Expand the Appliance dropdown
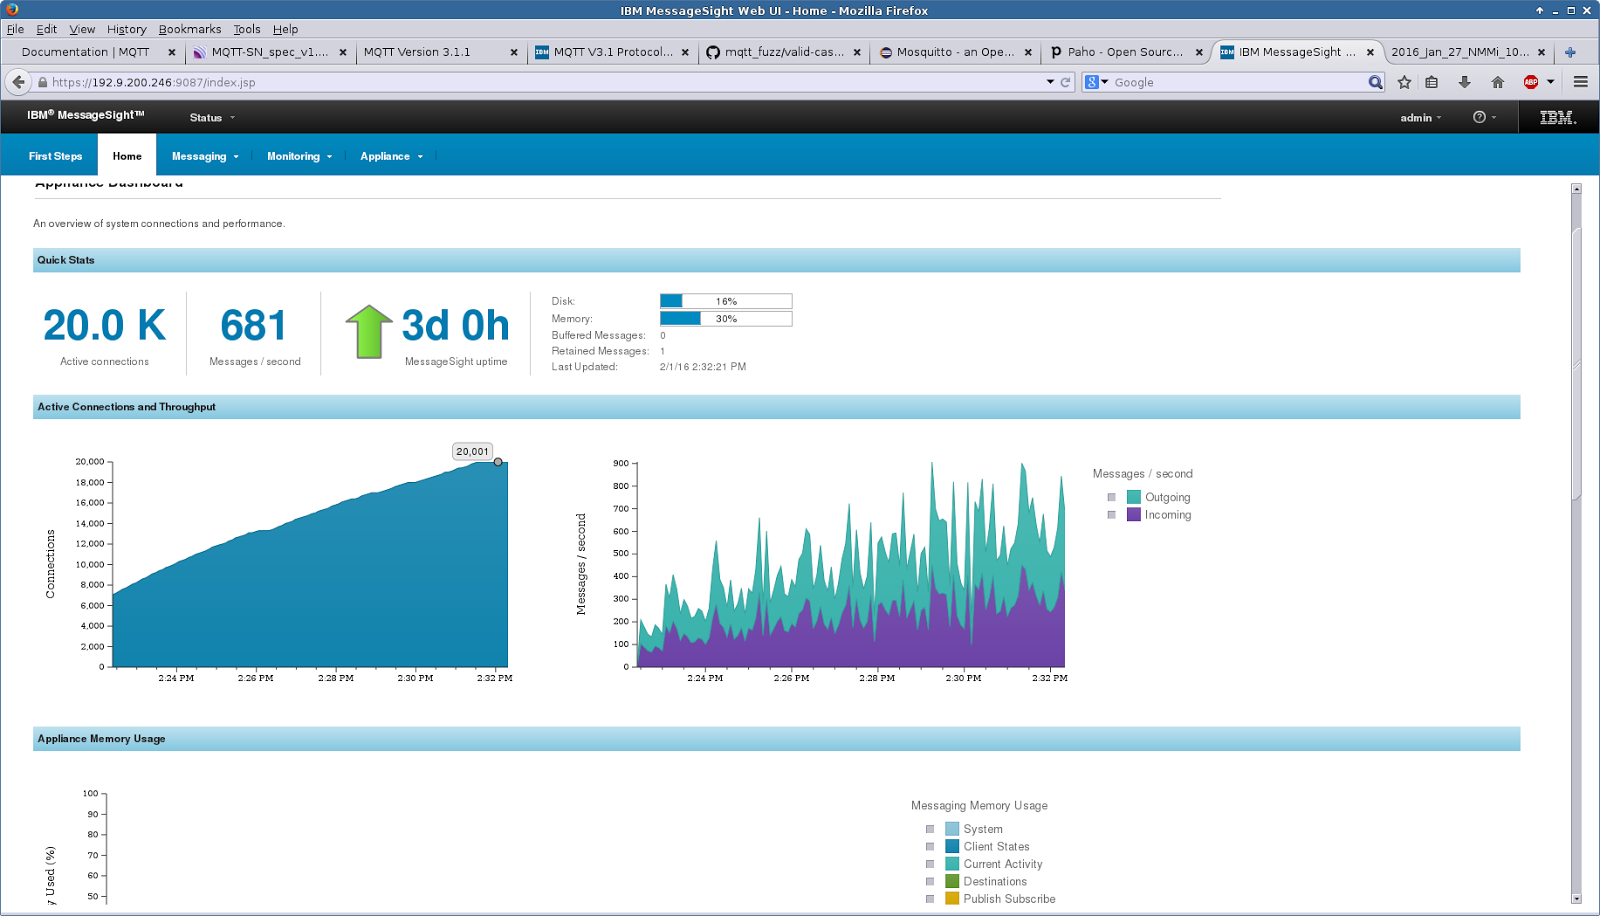This screenshot has width=1600, height=916. click(391, 156)
